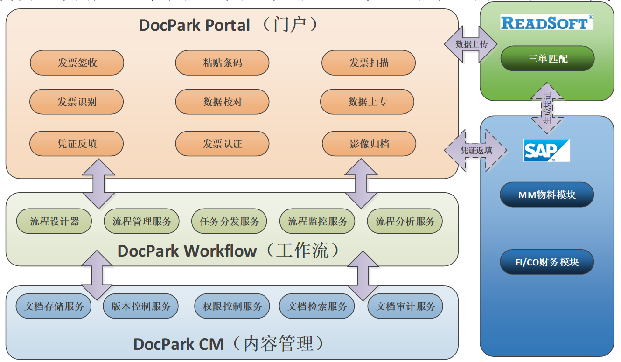Click the SAP logo

click(x=547, y=150)
